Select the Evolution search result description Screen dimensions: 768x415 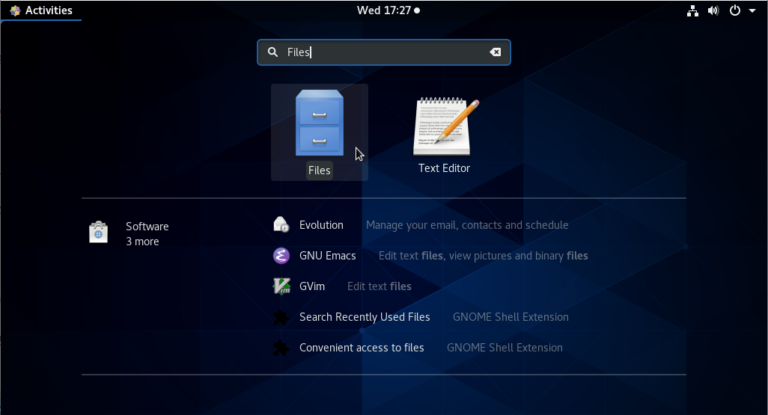pos(467,225)
